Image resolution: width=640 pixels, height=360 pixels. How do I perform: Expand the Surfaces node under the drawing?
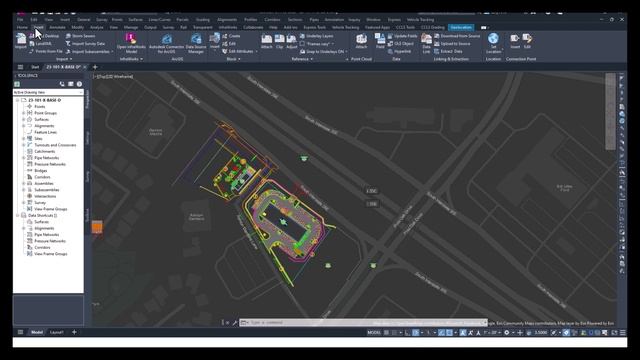coord(24,120)
